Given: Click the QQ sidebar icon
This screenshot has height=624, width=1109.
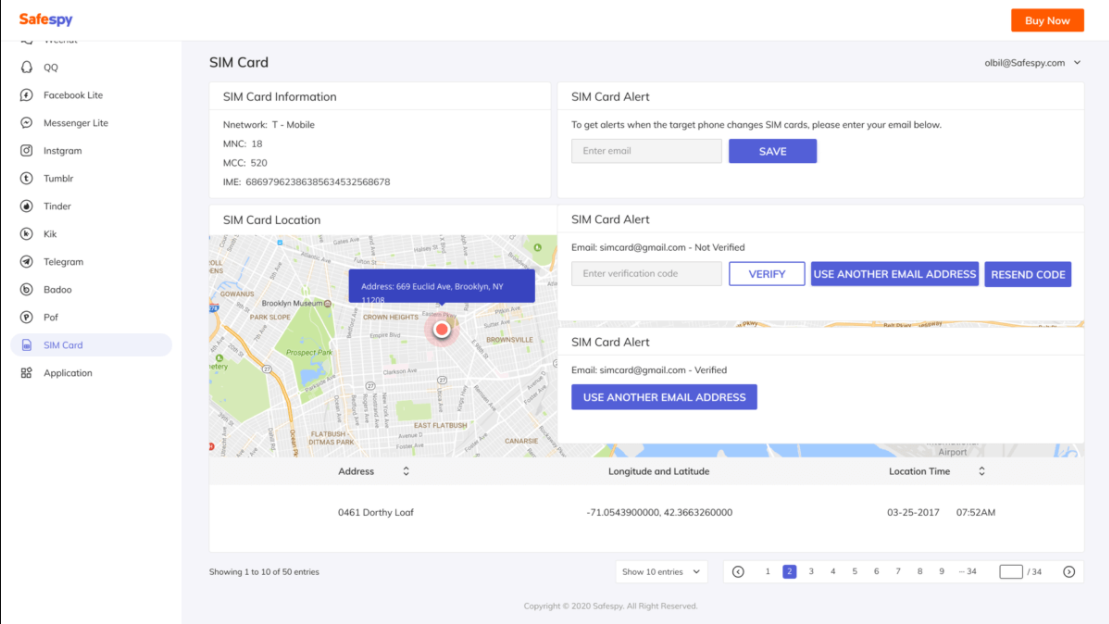Looking at the screenshot, I should click(x=26, y=67).
